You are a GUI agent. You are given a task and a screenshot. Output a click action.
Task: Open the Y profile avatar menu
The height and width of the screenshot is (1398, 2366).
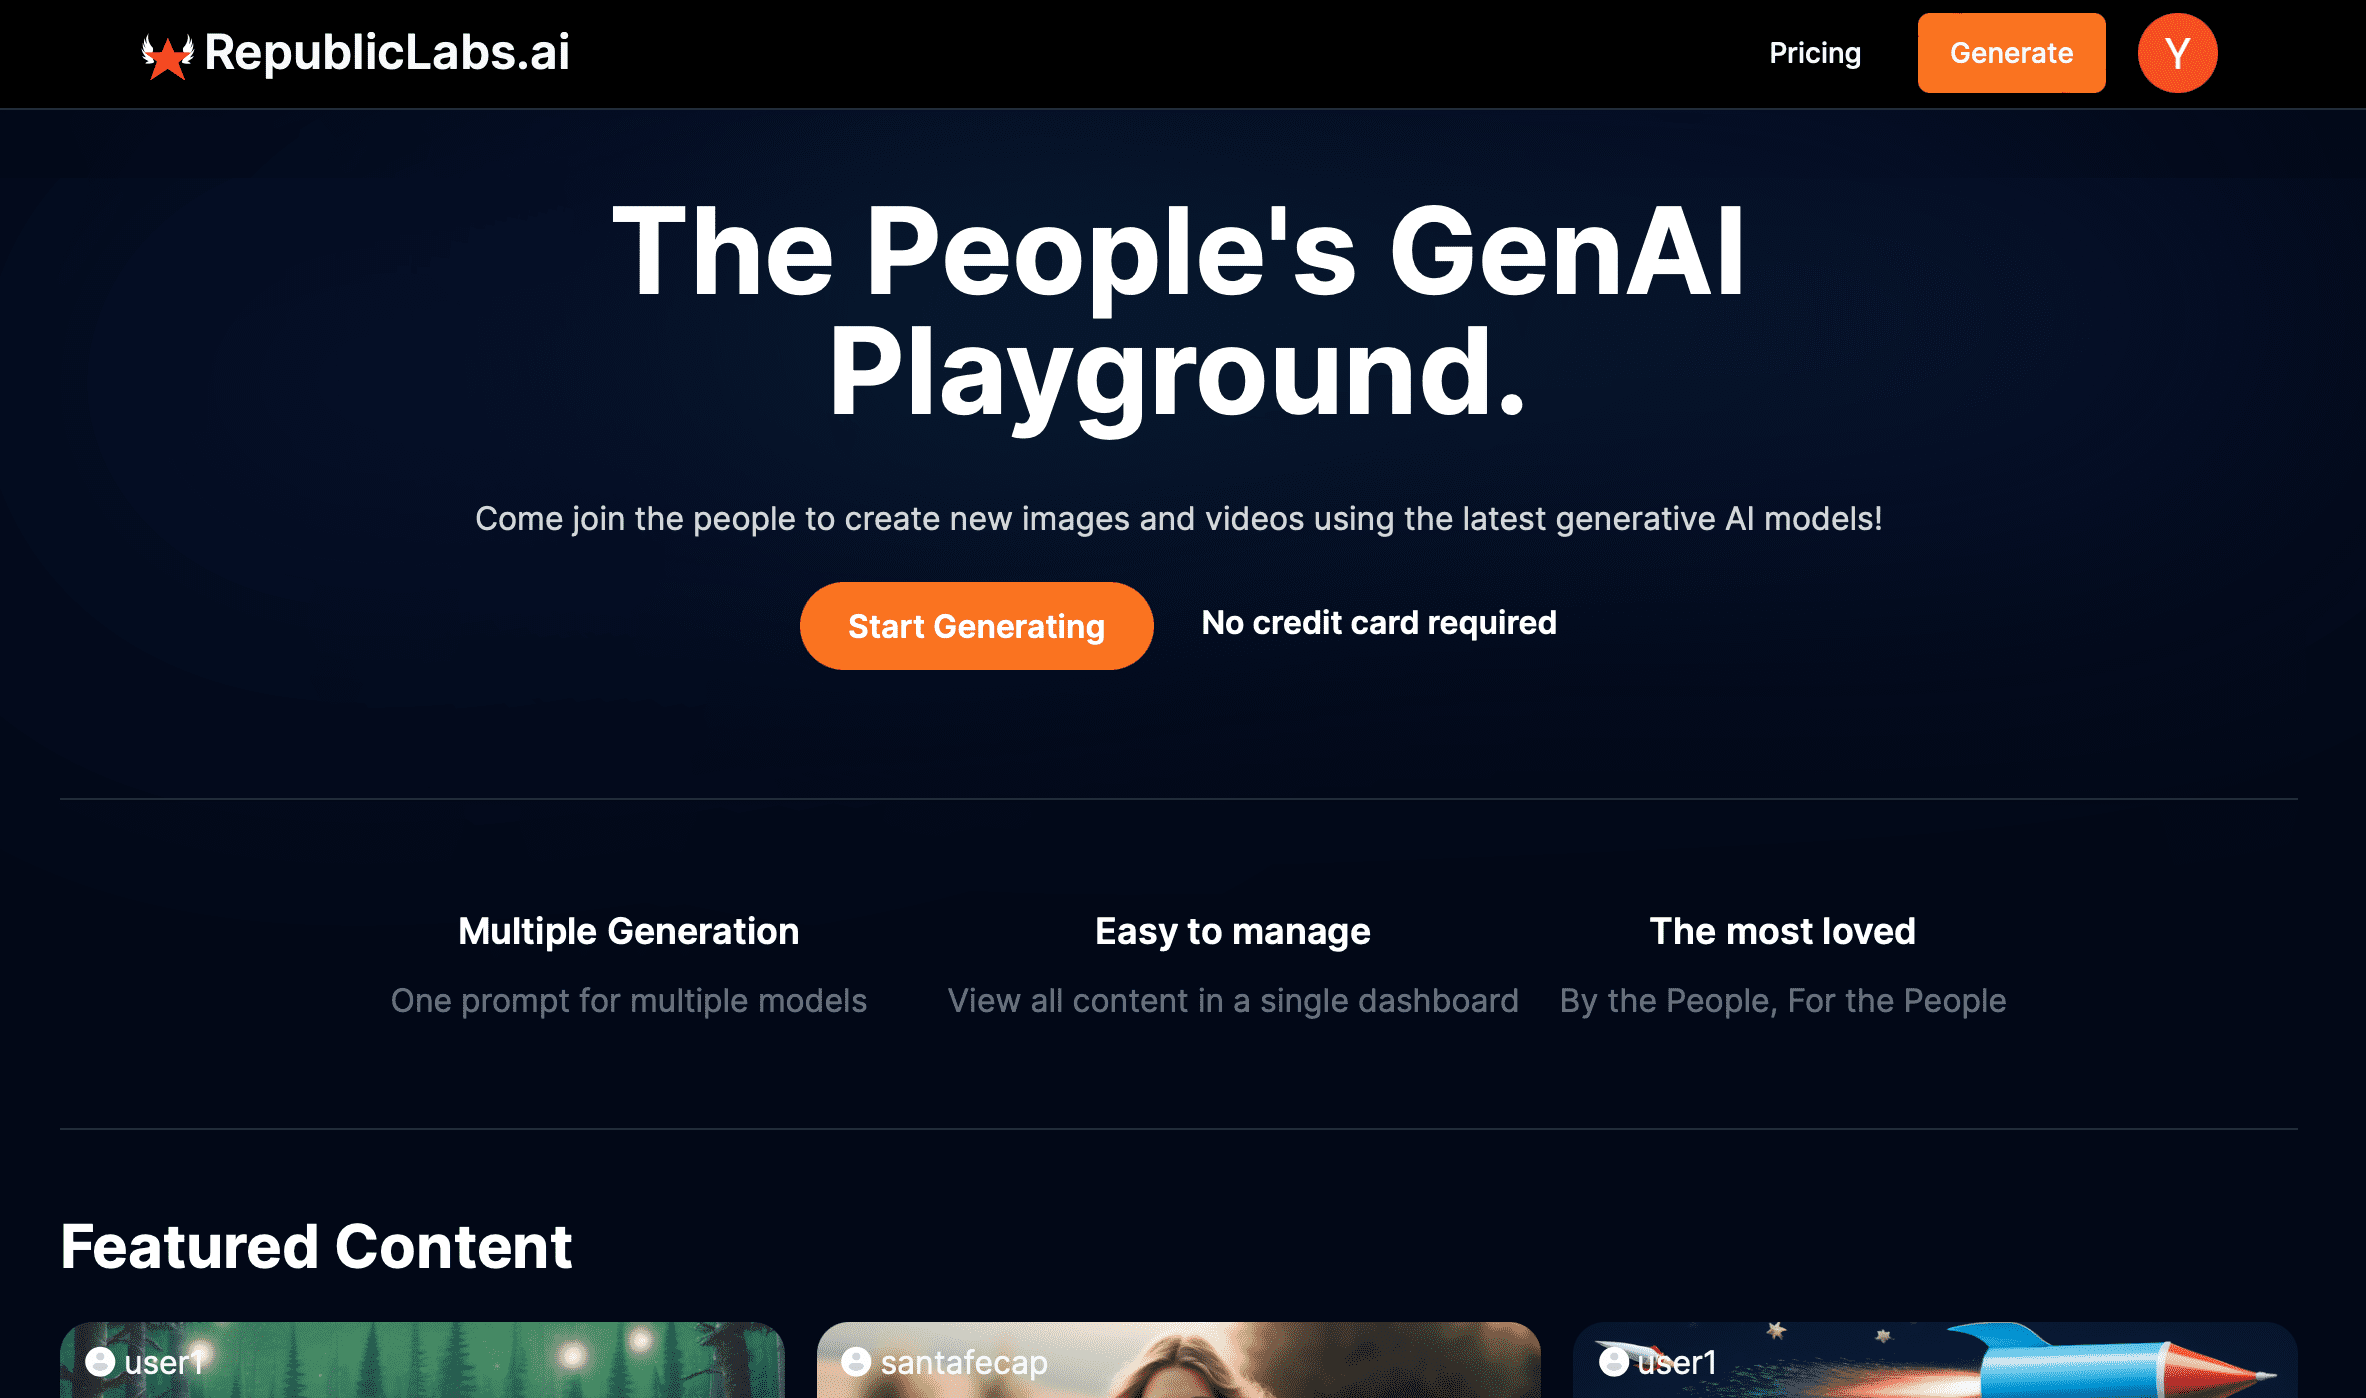tap(2177, 52)
